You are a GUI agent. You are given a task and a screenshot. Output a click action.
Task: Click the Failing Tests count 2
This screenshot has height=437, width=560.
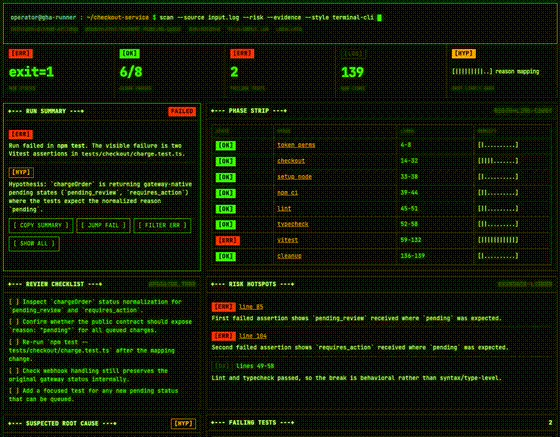(550, 423)
